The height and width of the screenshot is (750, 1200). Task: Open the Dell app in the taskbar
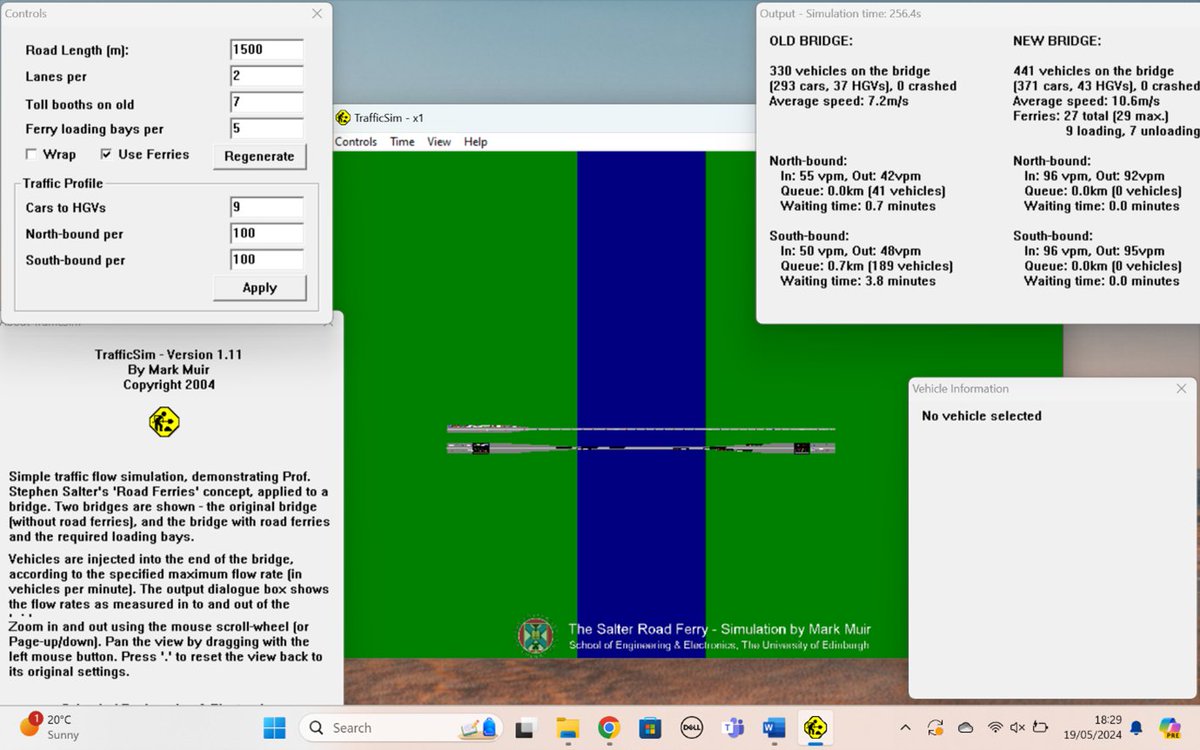(x=690, y=728)
